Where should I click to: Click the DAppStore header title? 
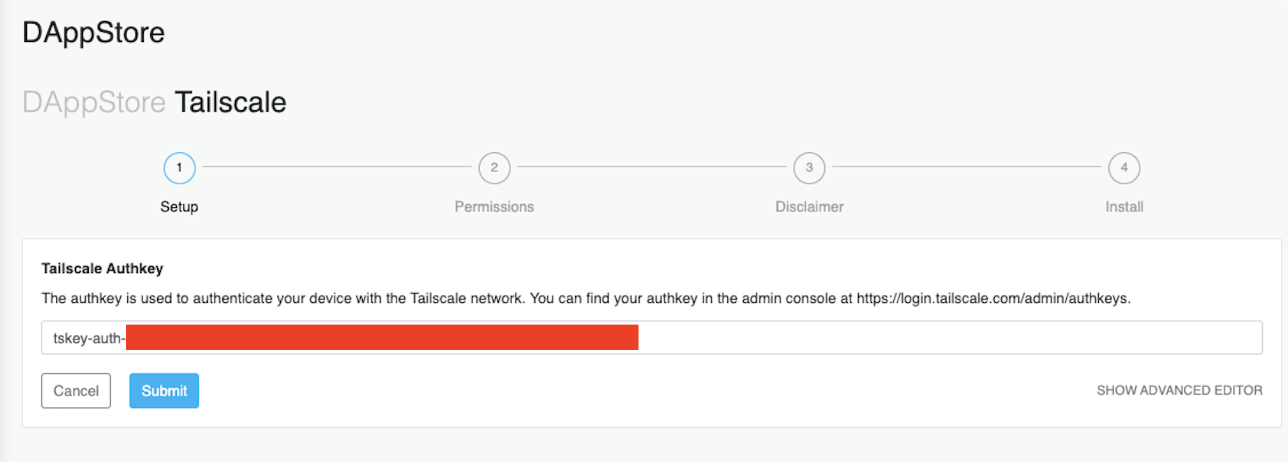click(x=93, y=33)
